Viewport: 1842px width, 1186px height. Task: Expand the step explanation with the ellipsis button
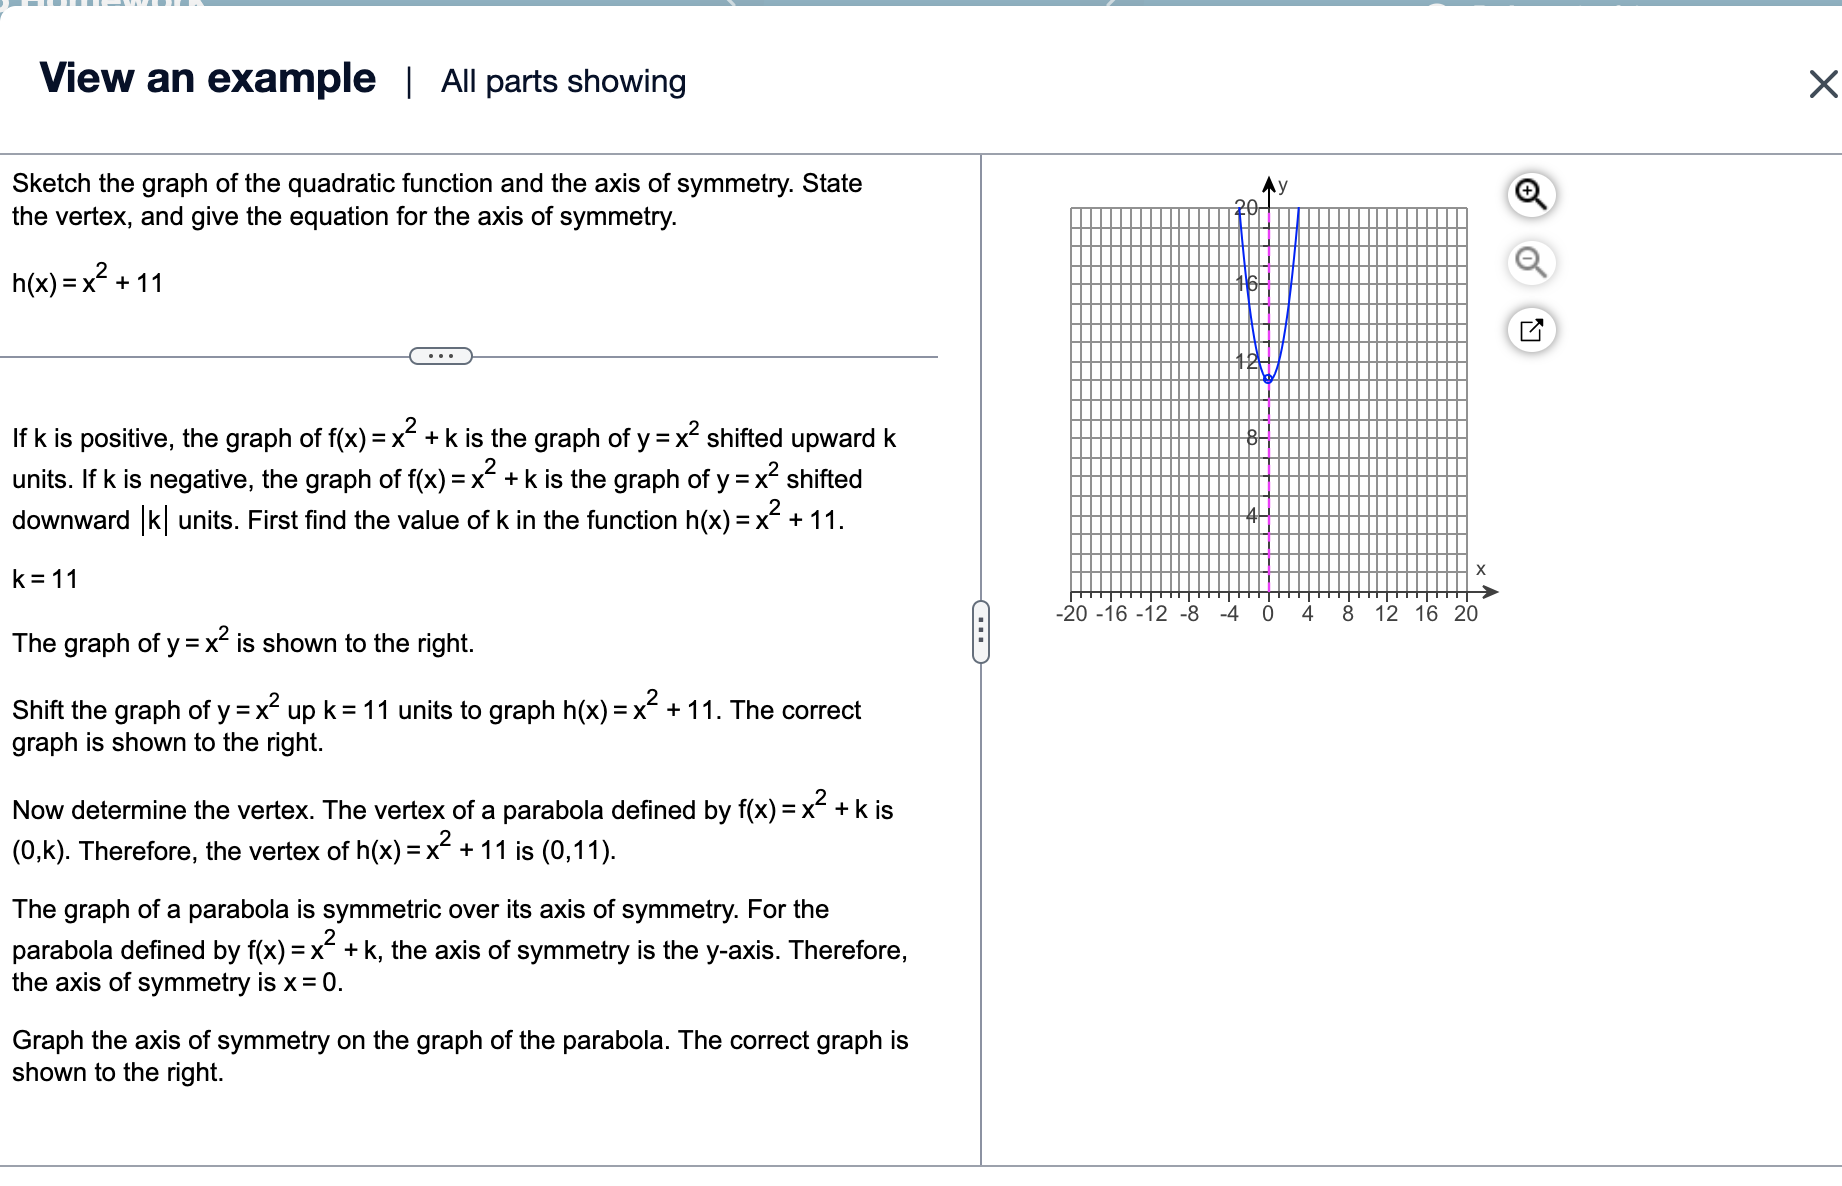coord(441,355)
